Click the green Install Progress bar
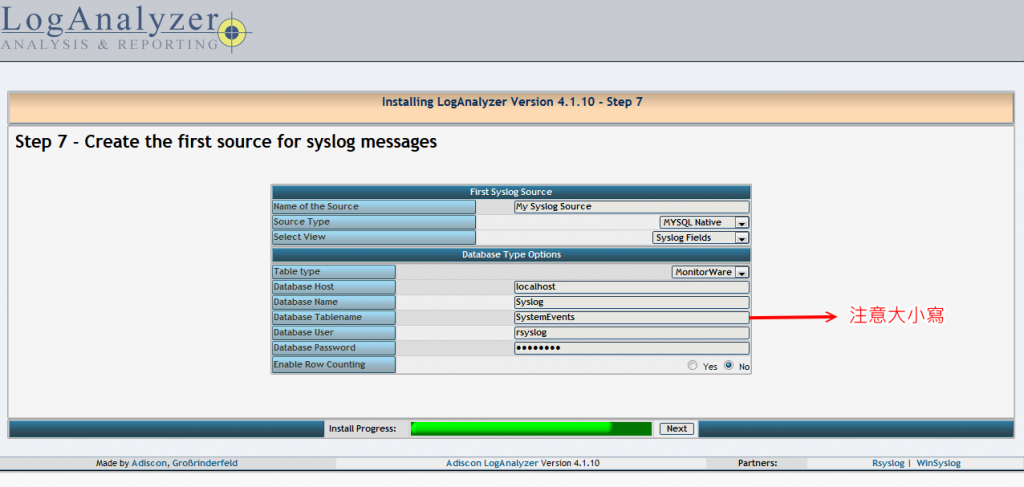Image resolution: width=1024 pixels, height=487 pixels. click(531, 429)
